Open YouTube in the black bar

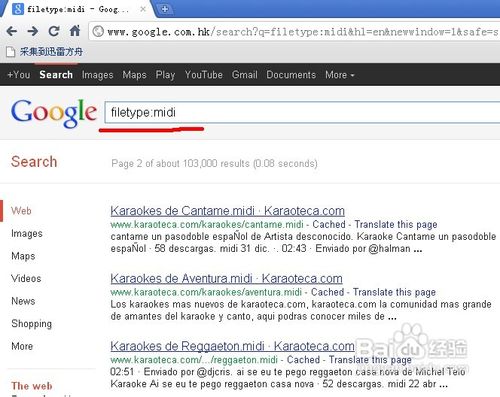point(204,75)
